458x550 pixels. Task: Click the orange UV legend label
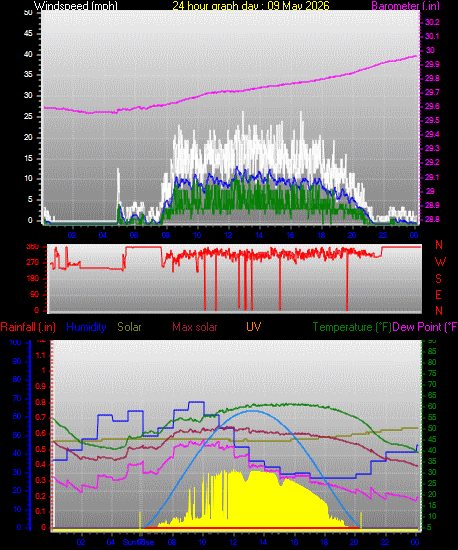(x=254, y=327)
